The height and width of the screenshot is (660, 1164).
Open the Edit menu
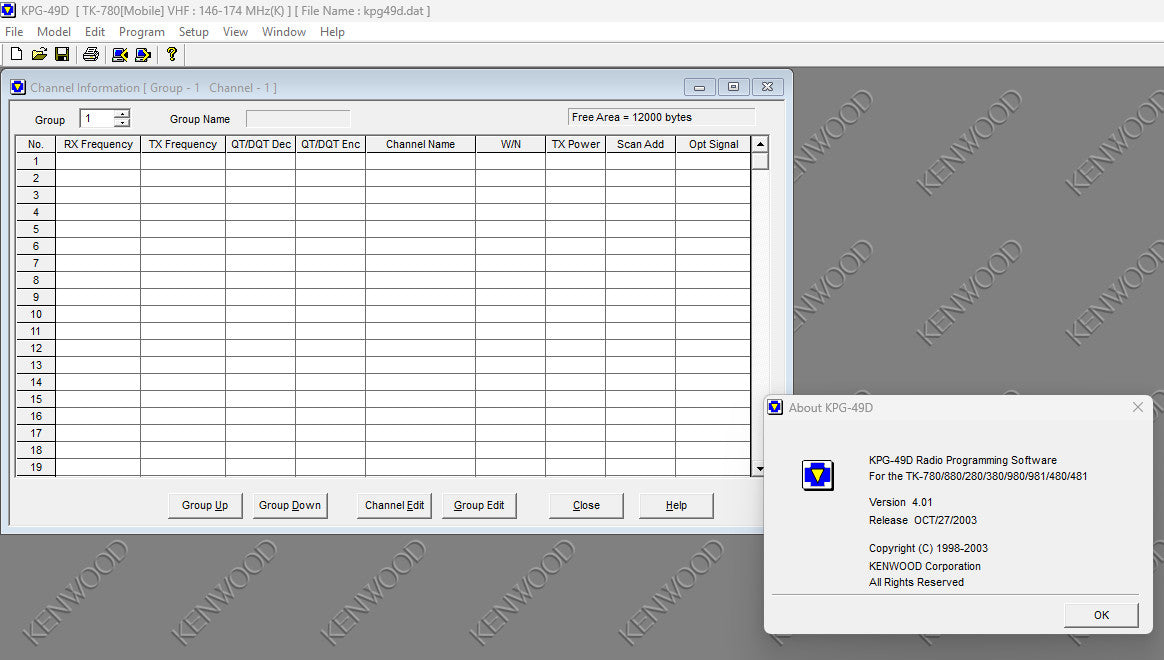point(94,32)
